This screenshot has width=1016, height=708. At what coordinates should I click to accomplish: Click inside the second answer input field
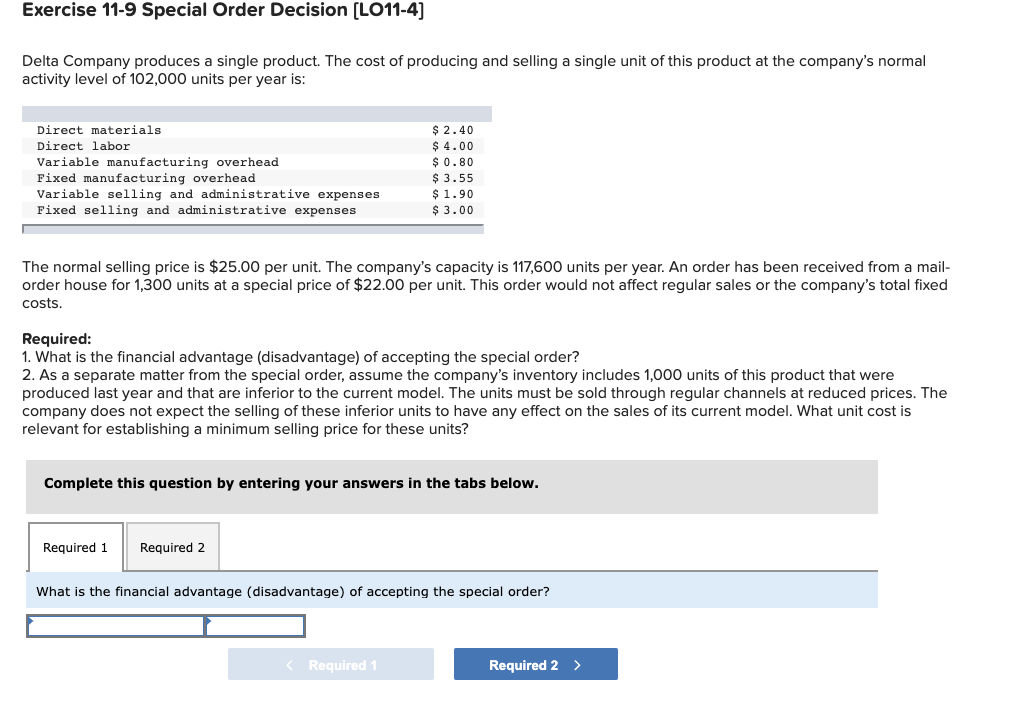[x=255, y=625]
